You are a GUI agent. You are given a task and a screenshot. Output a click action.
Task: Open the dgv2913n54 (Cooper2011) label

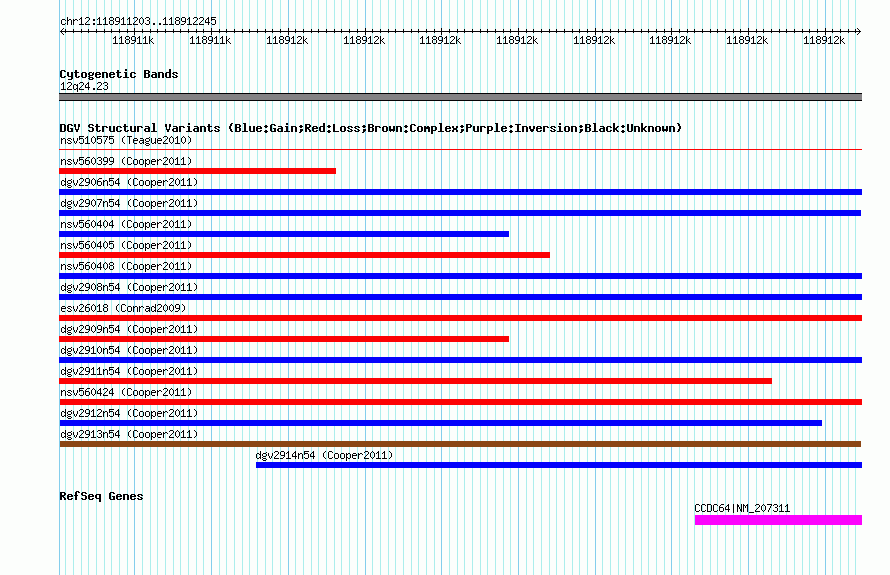pos(129,434)
